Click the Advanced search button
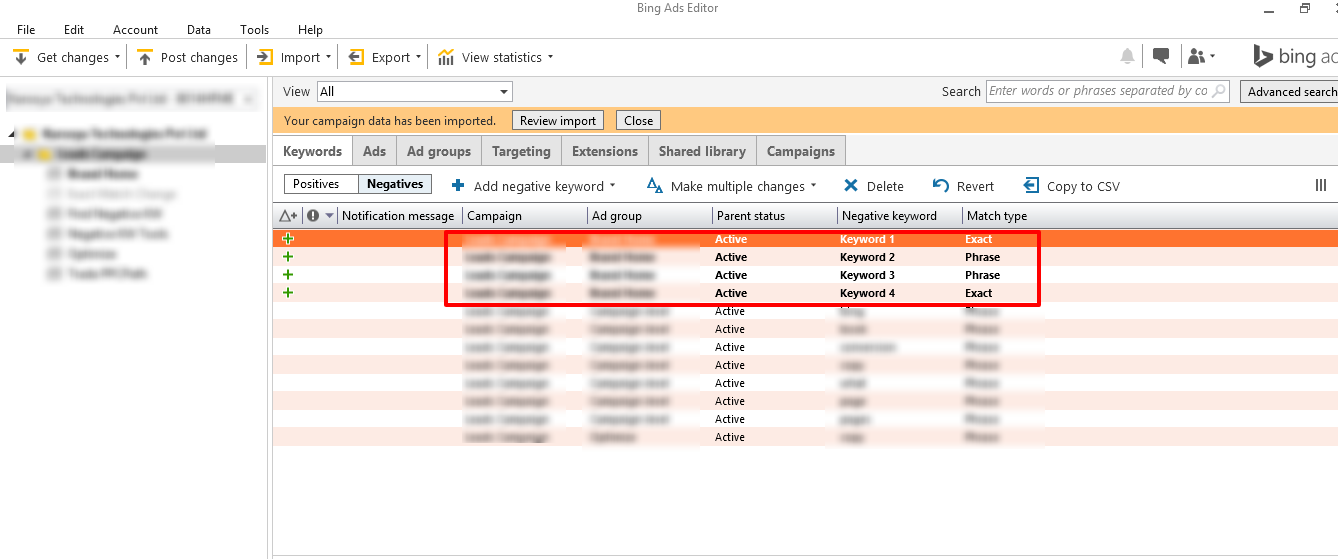This screenshot has width=1338, height=559. pyautogui.click(x=1291, y=91)
